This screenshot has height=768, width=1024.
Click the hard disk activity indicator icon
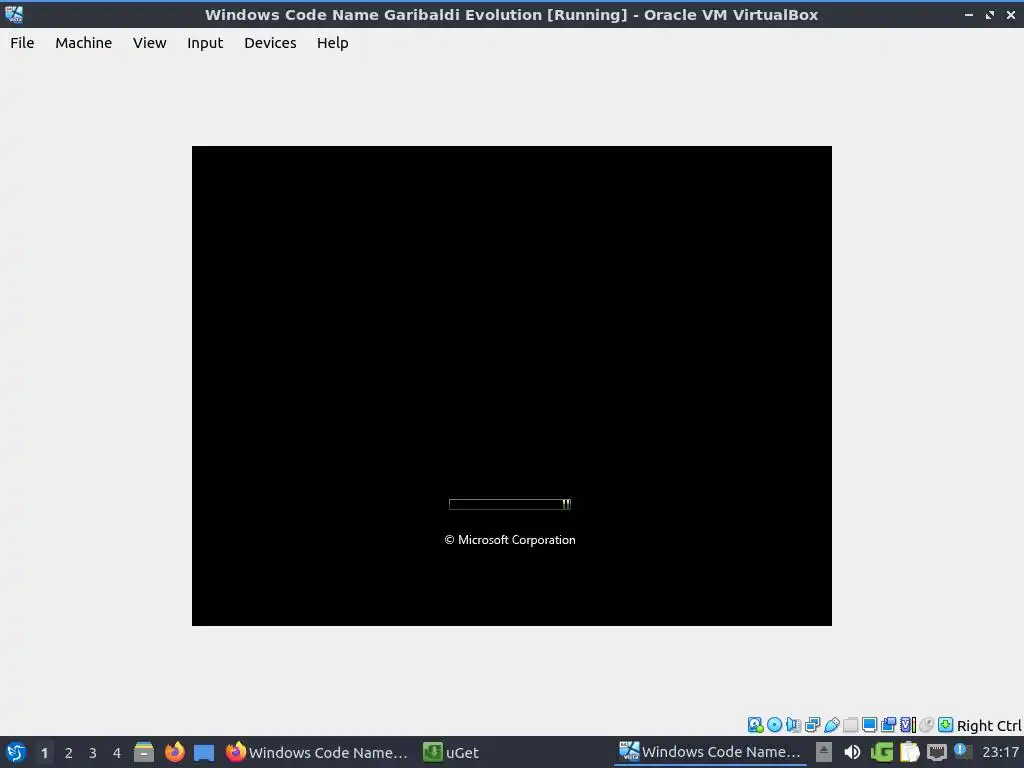pyautogui.click(x=756, y=725)
